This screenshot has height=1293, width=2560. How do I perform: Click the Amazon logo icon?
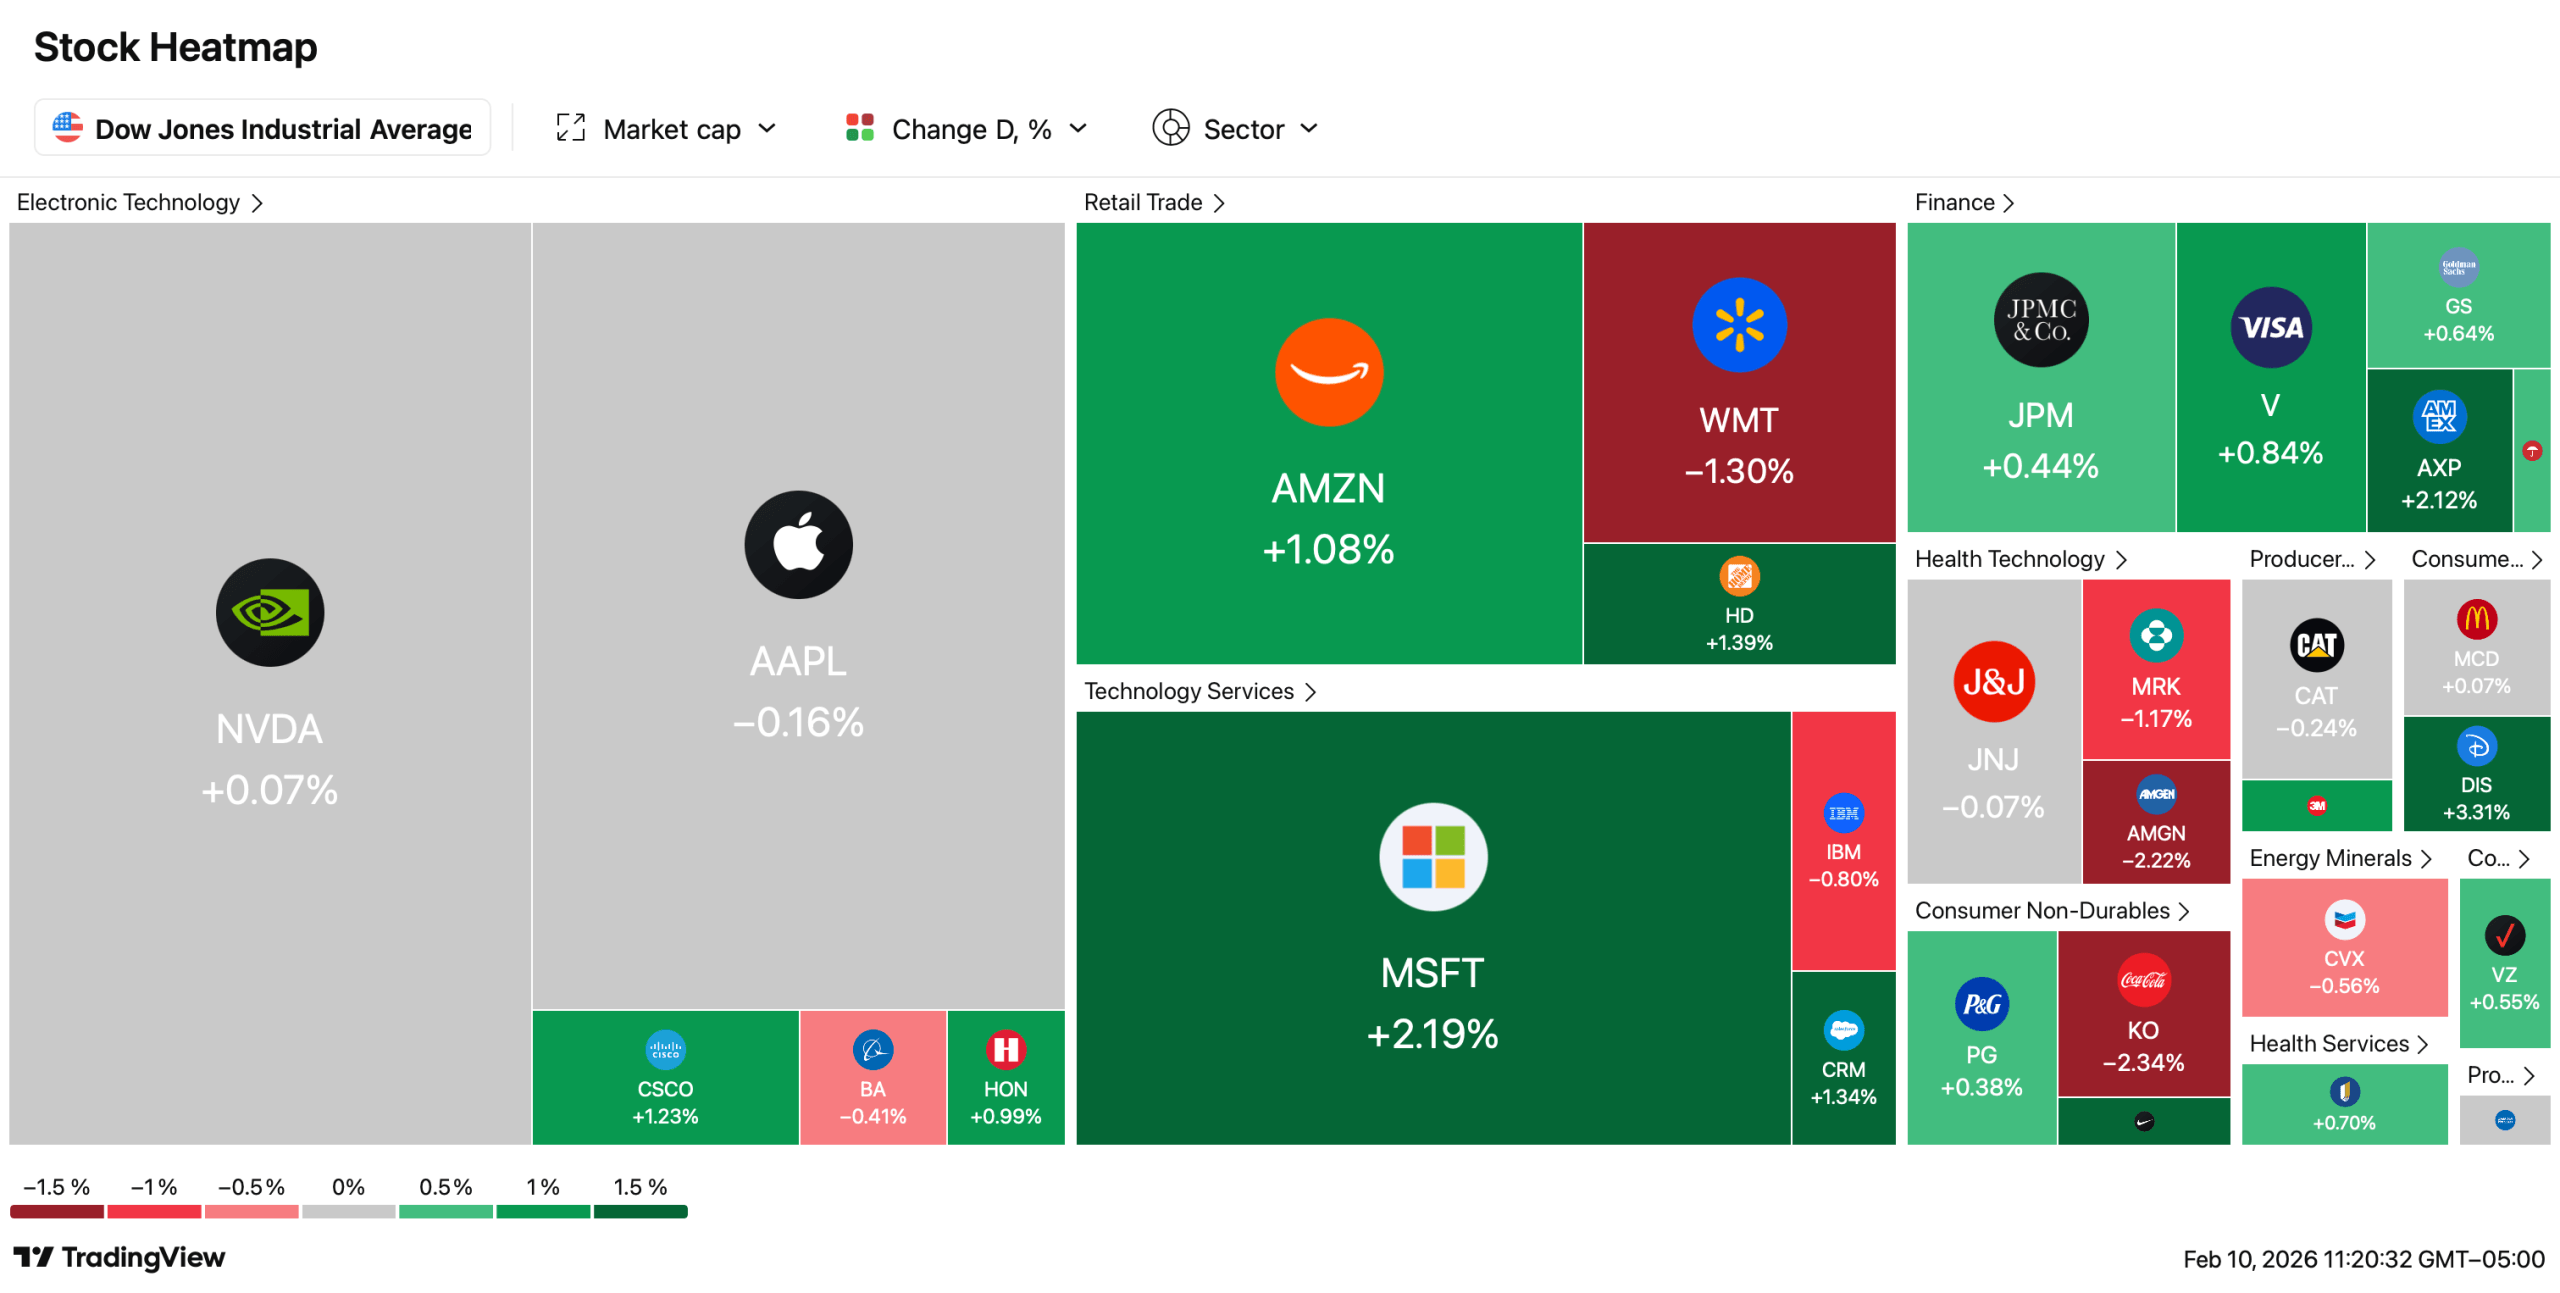[1329, 372]
